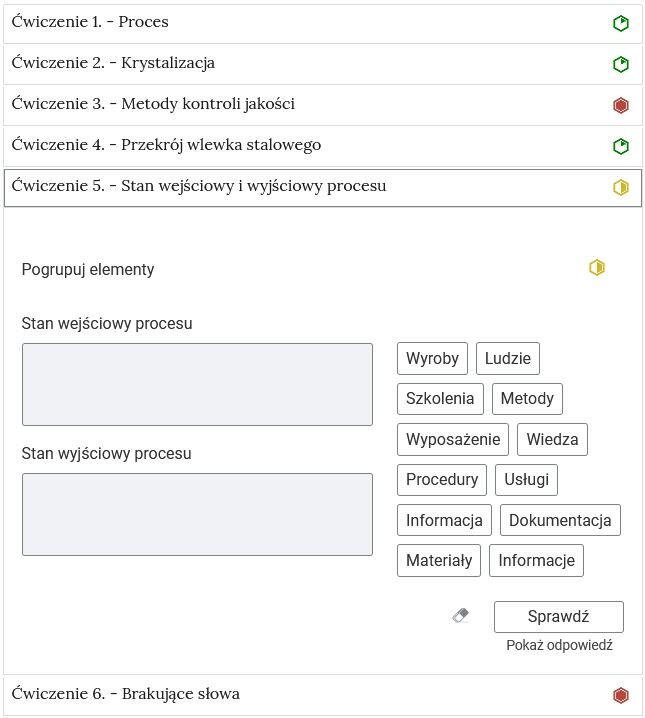Viewport: 645px width, 718px height.
Task: Click the green status icon for Ćwiczenie 1
Action: 620,24
